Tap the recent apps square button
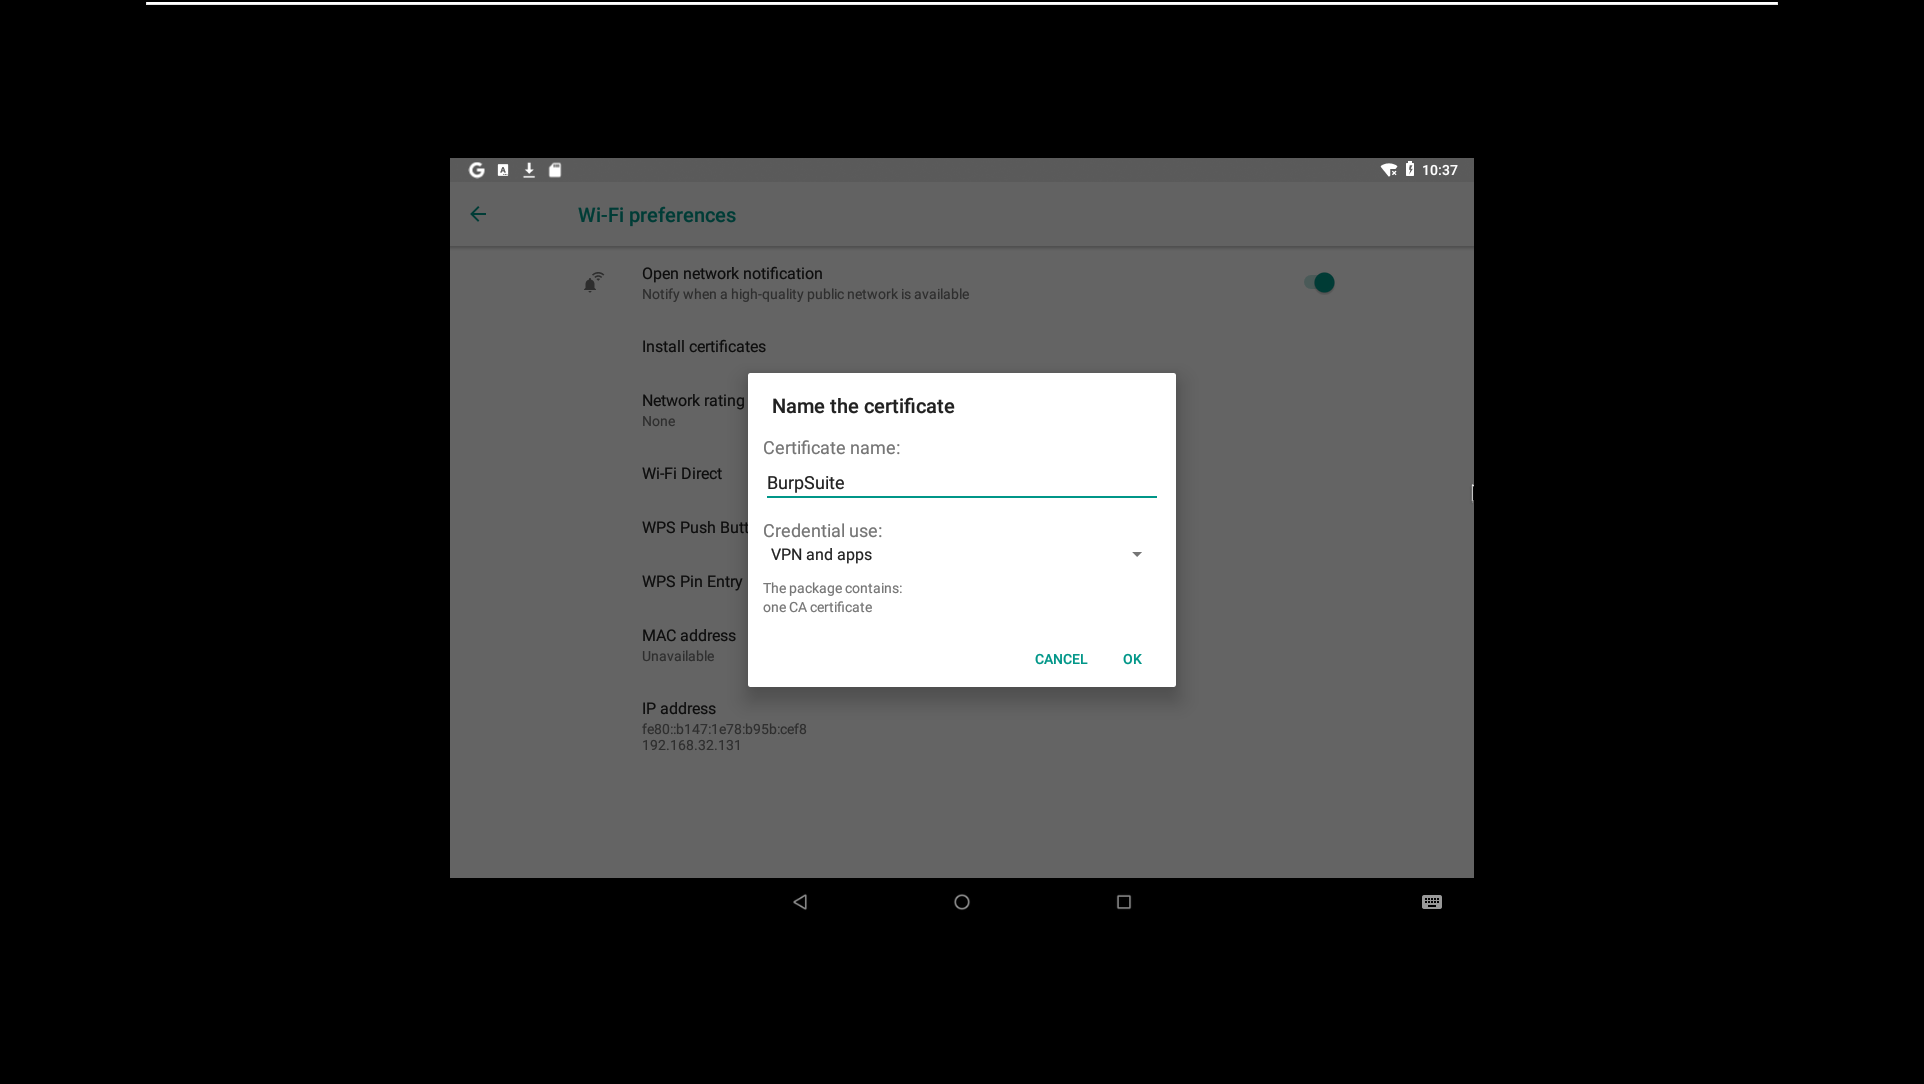This screenshot has width=1924, height=1084. tap(1124, 902)
